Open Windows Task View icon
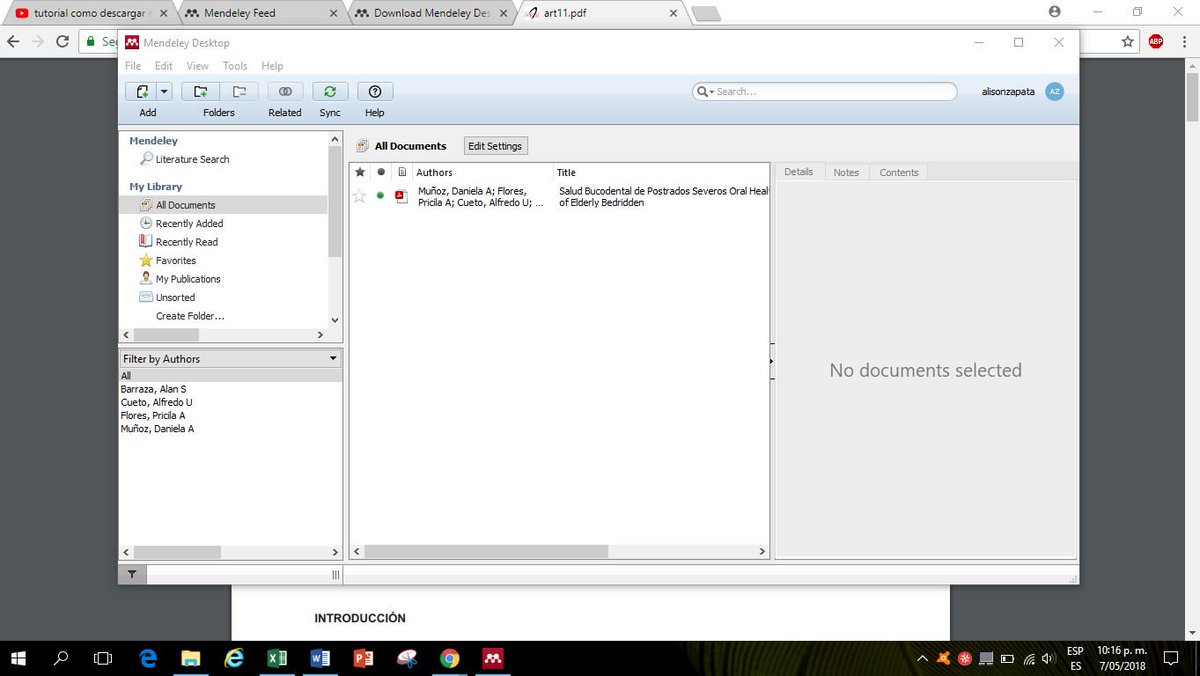The image size is (1200, 676). (103, 658)
